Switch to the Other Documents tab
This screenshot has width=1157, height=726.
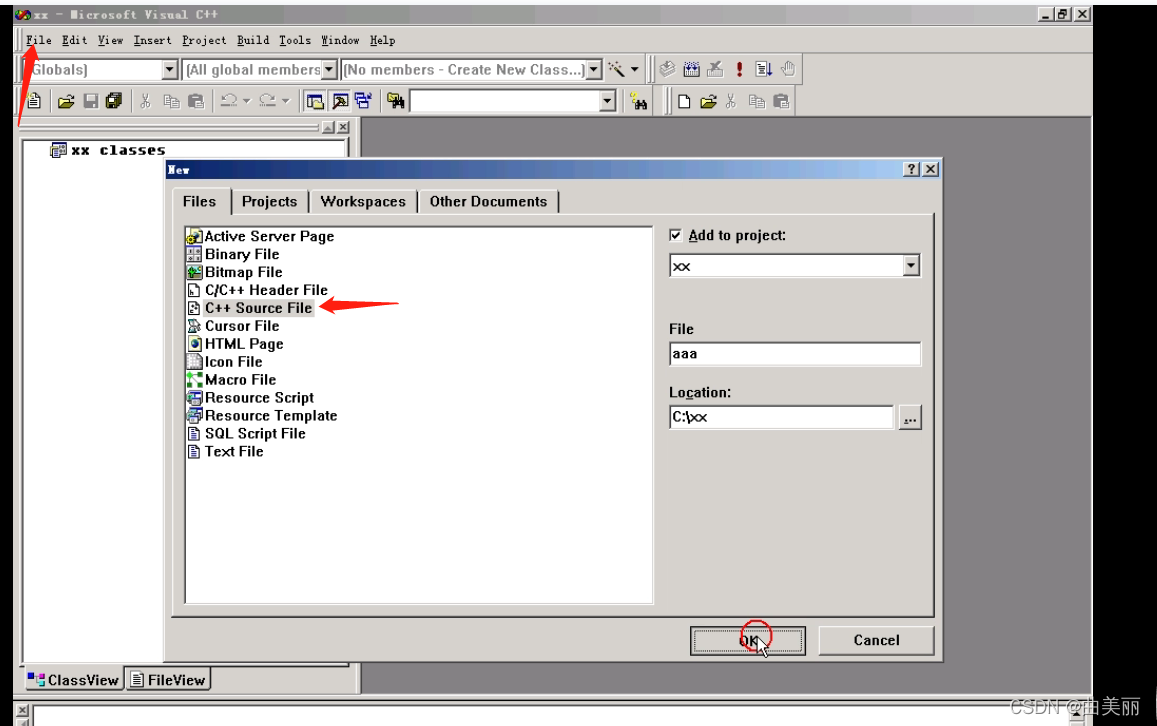(x=488, y=201)
